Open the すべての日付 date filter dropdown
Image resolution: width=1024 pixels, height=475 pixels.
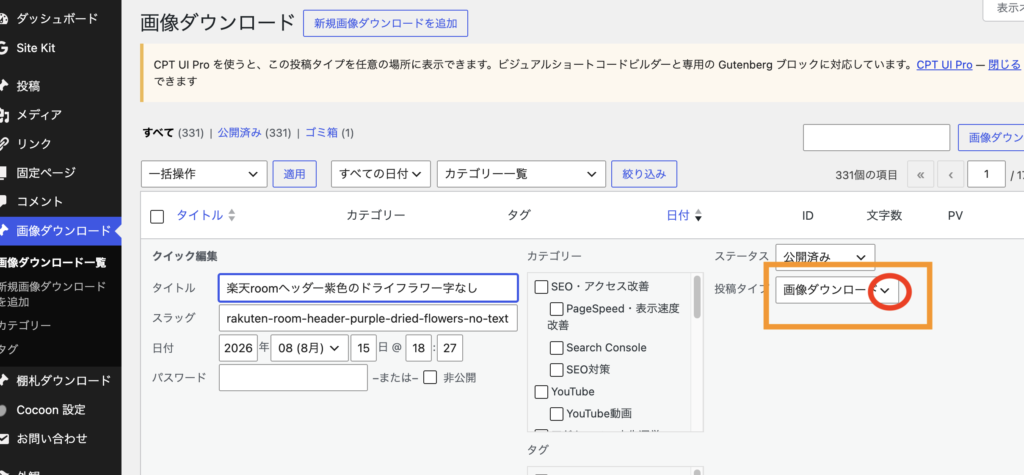pyautogui.click(x=381, y=174)
